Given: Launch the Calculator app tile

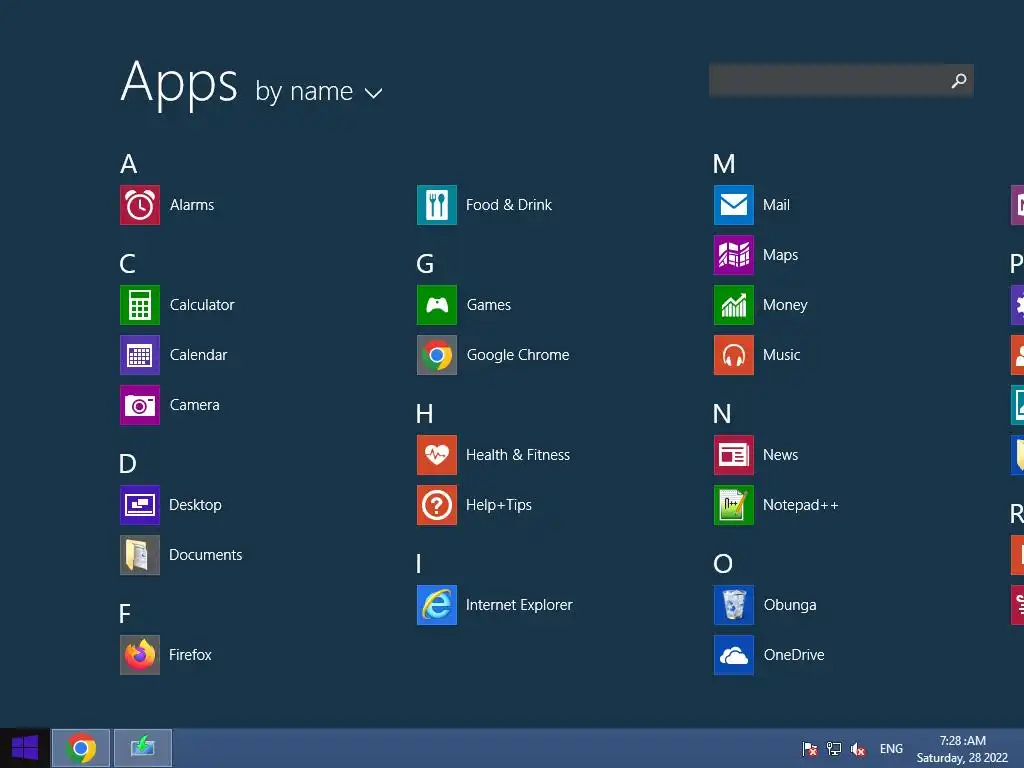Looking at the screenshot, I should coord(140,305).
